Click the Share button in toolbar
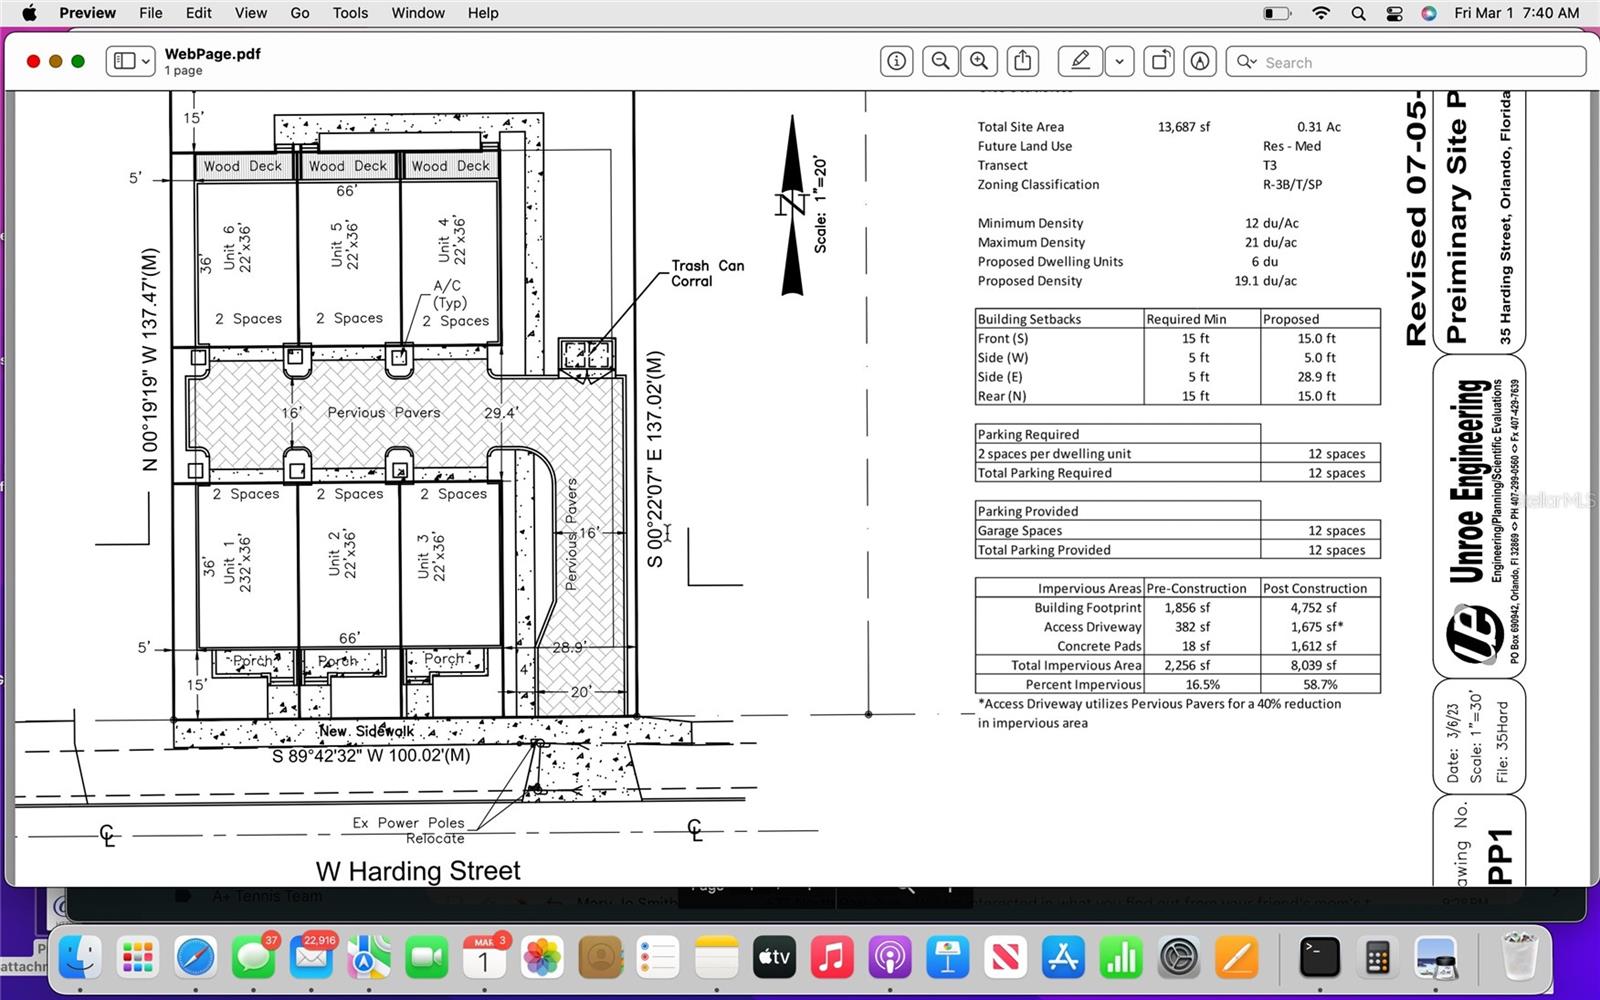 tap(1022, 61)
